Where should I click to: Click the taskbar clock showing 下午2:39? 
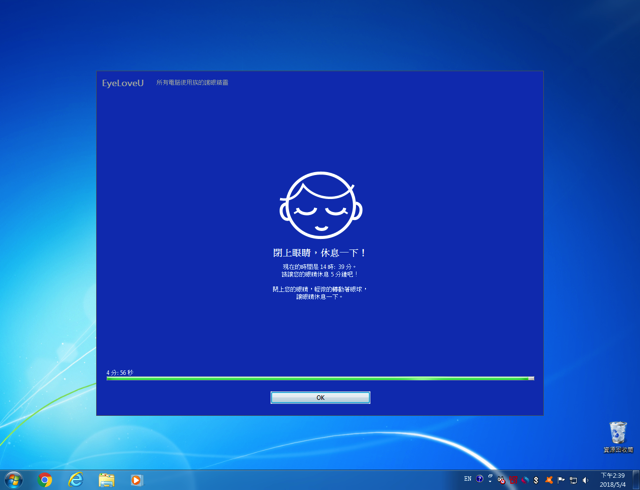[613, 480]
